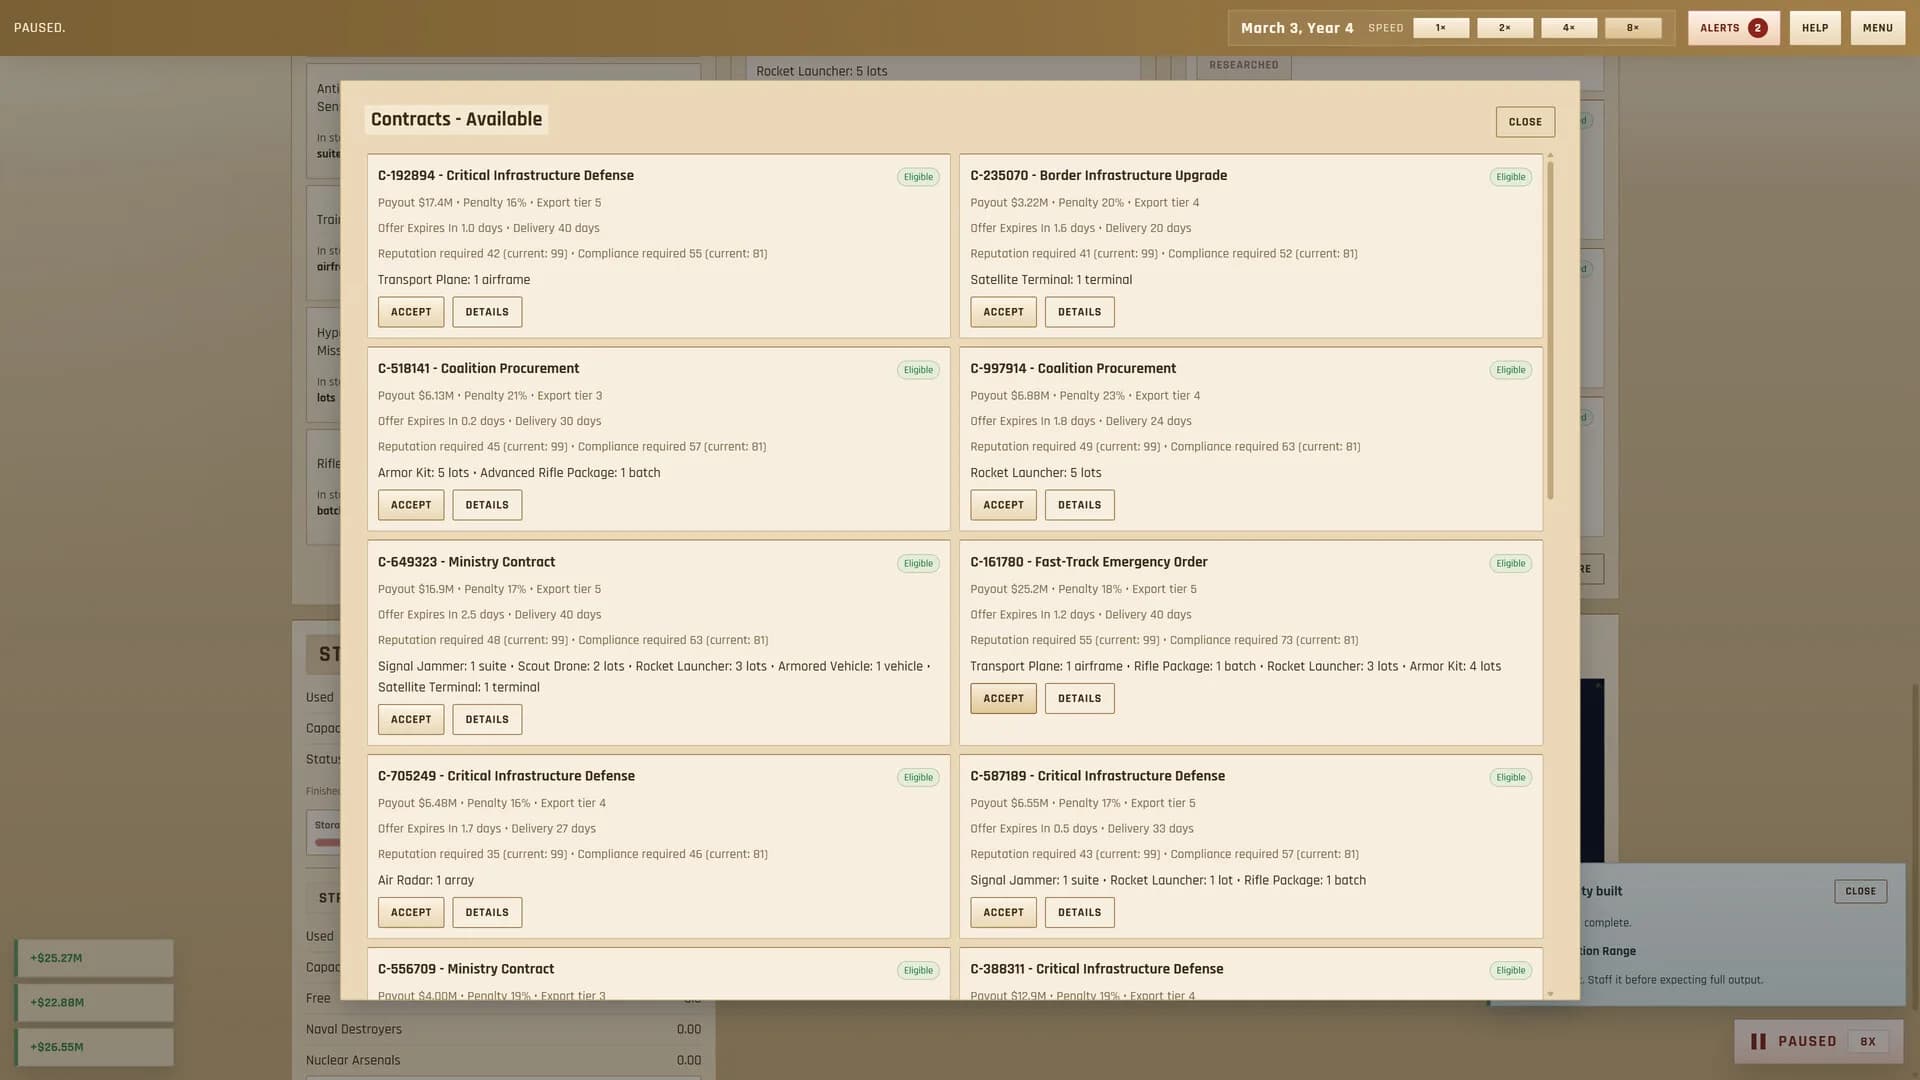This screenshot has height=1080, width=1920.
Task: Open the Help screen
Action: [1815, 28]
